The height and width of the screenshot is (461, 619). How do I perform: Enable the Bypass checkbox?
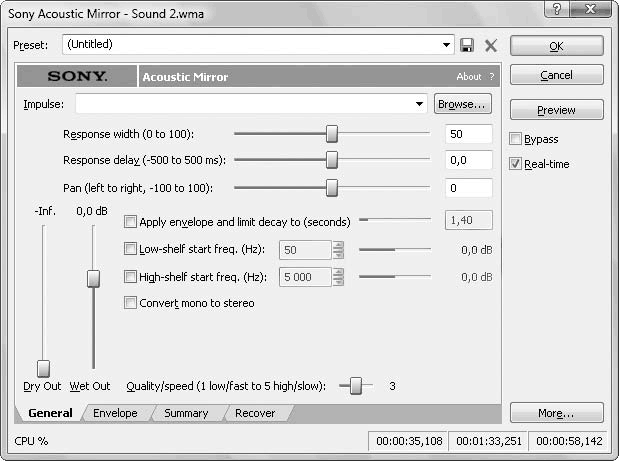tap(516, 139)
